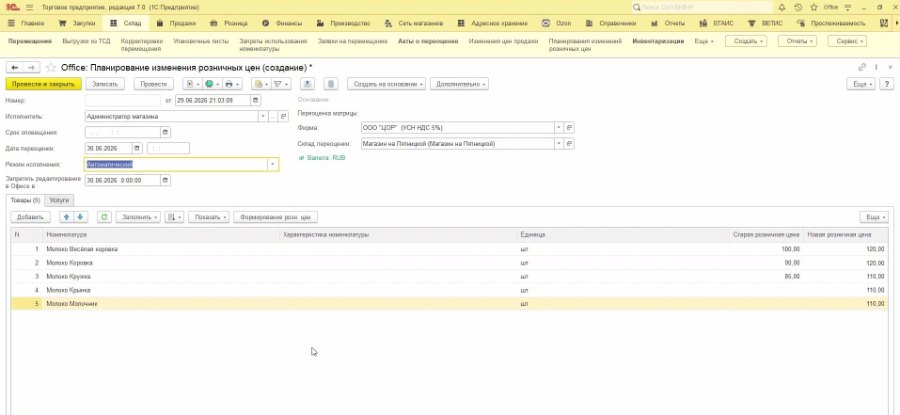Open the Заполнить dropdown
Screen dimensions: 900x415
pyautogui.click(x=138, y=217)
